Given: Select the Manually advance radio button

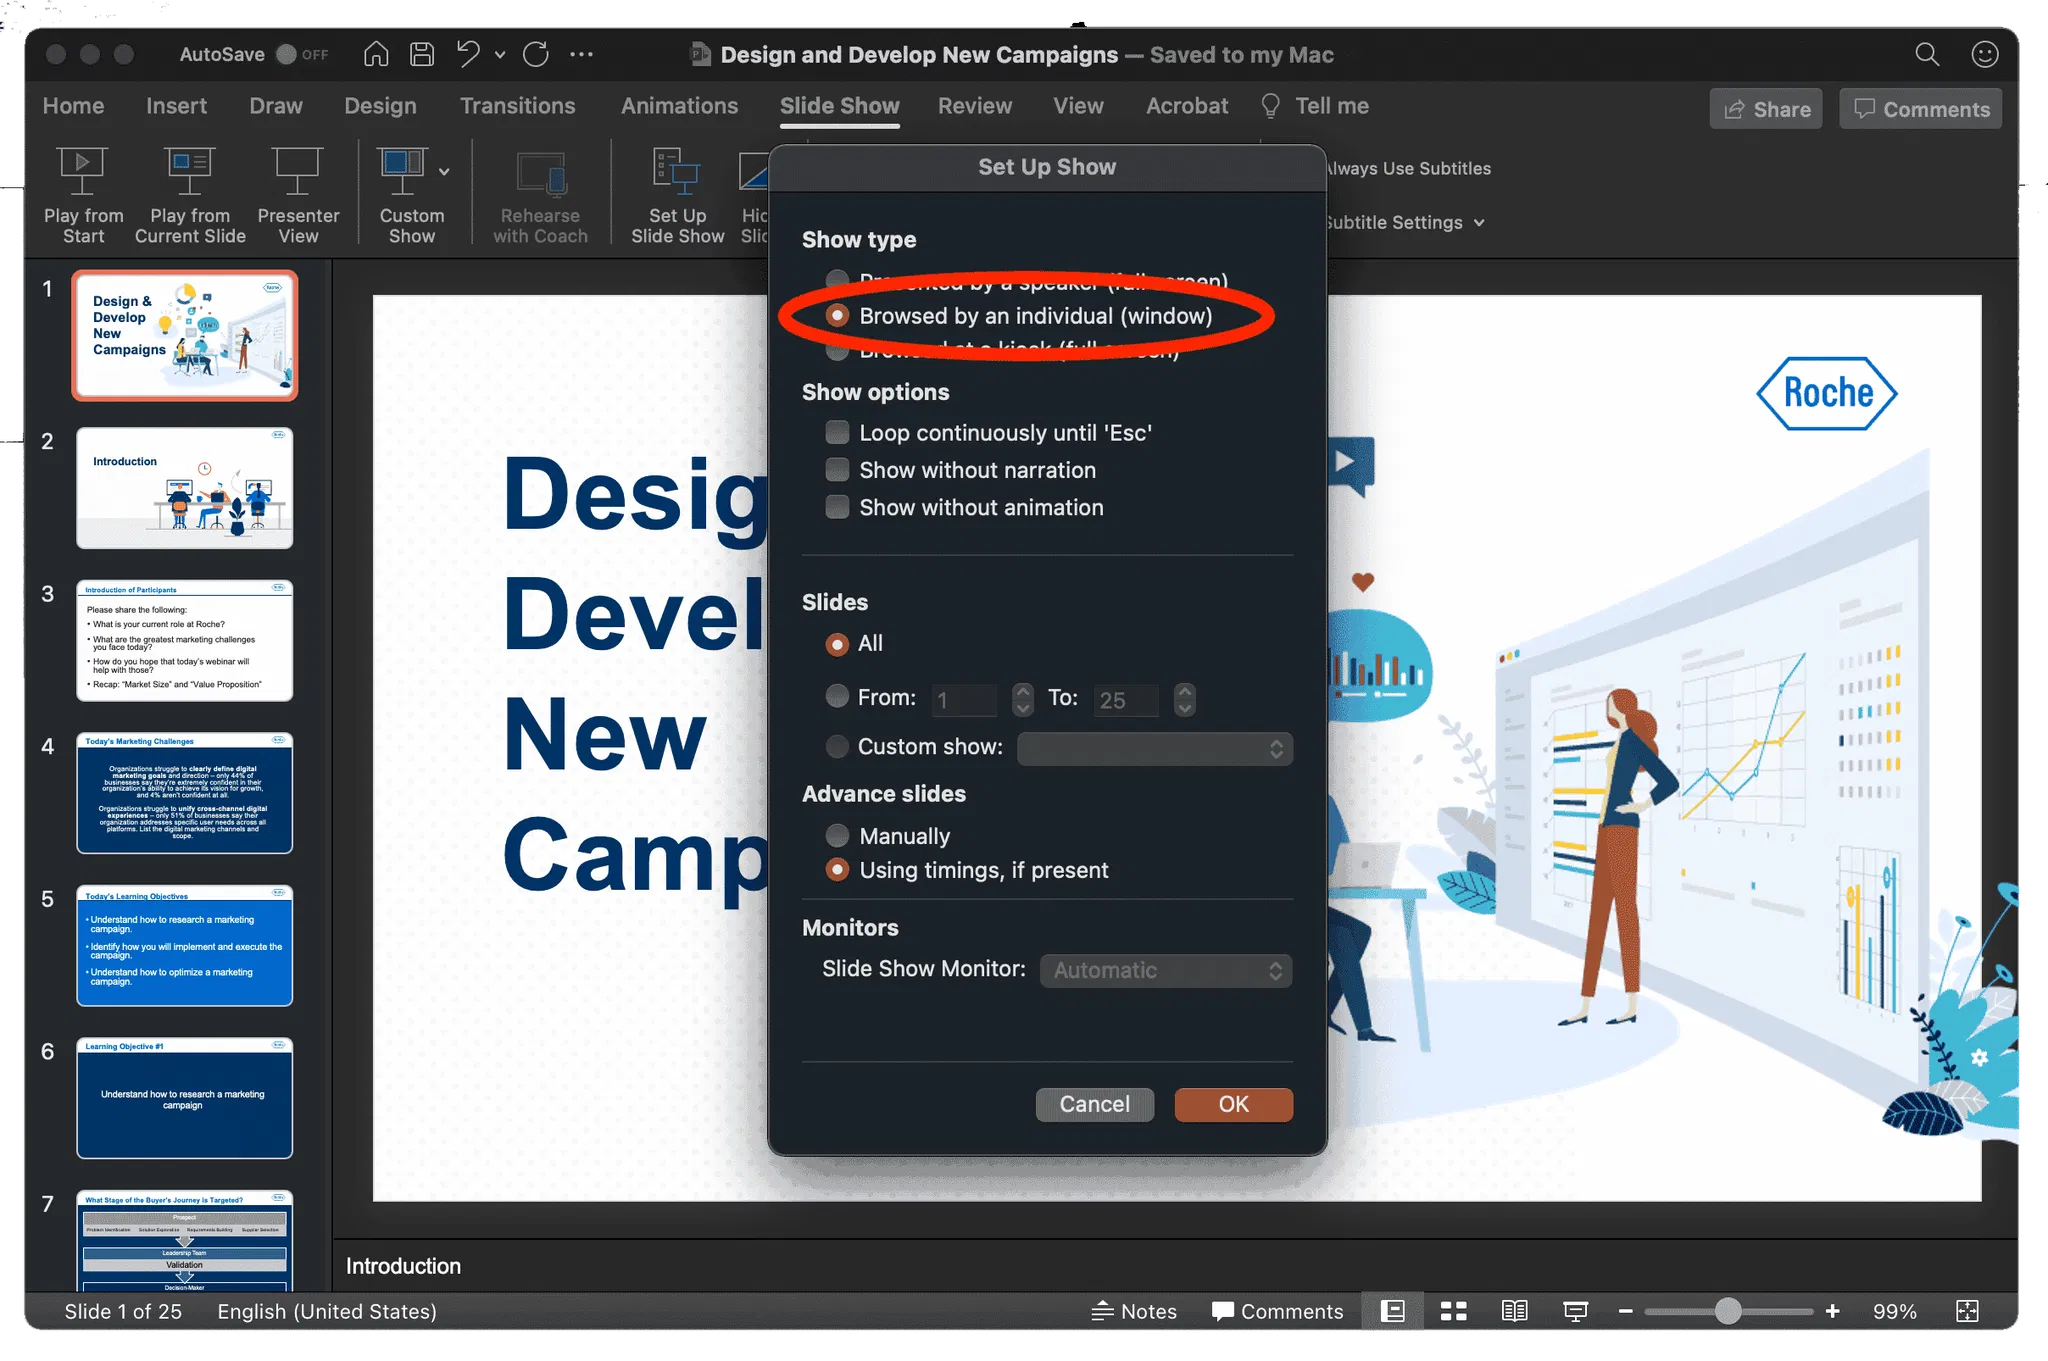Looking at the screenshot, I should (x=837, y=835).
